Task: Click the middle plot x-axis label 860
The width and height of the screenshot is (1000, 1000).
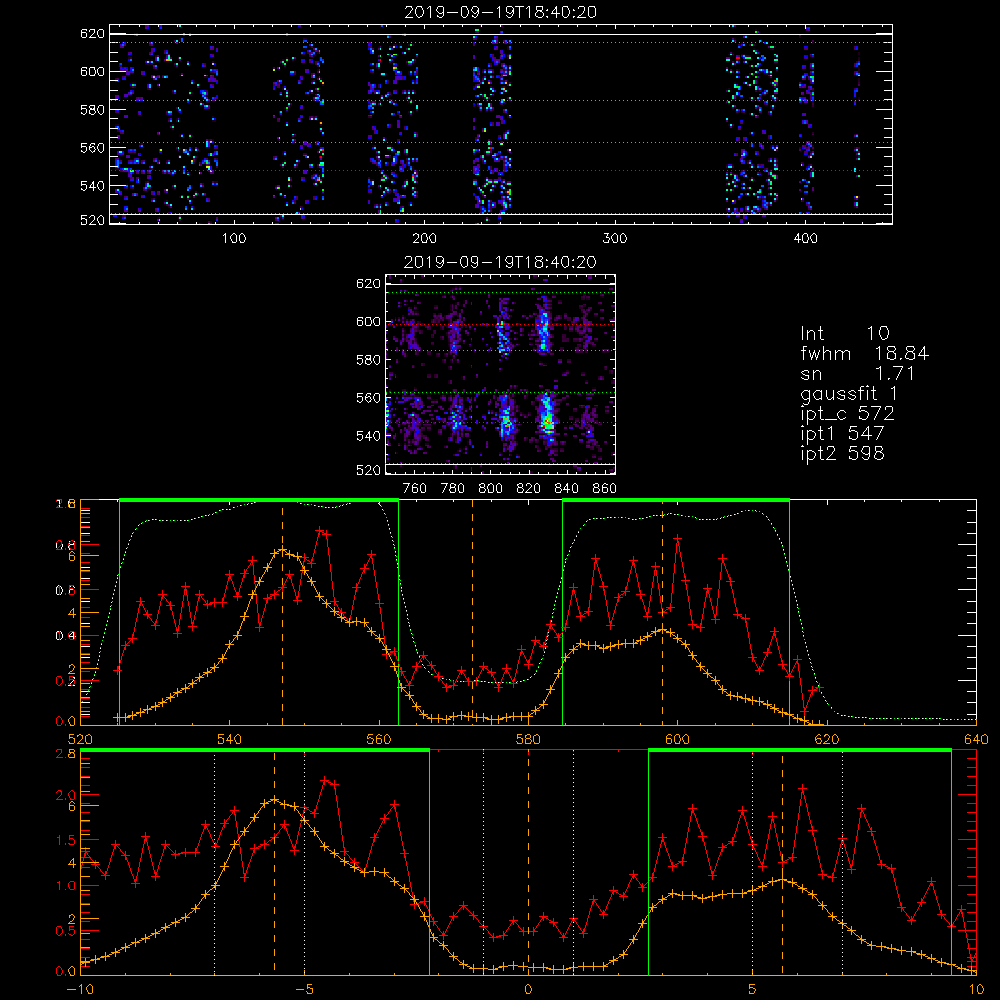Action: pyautogui.click(x=605, y=489)
